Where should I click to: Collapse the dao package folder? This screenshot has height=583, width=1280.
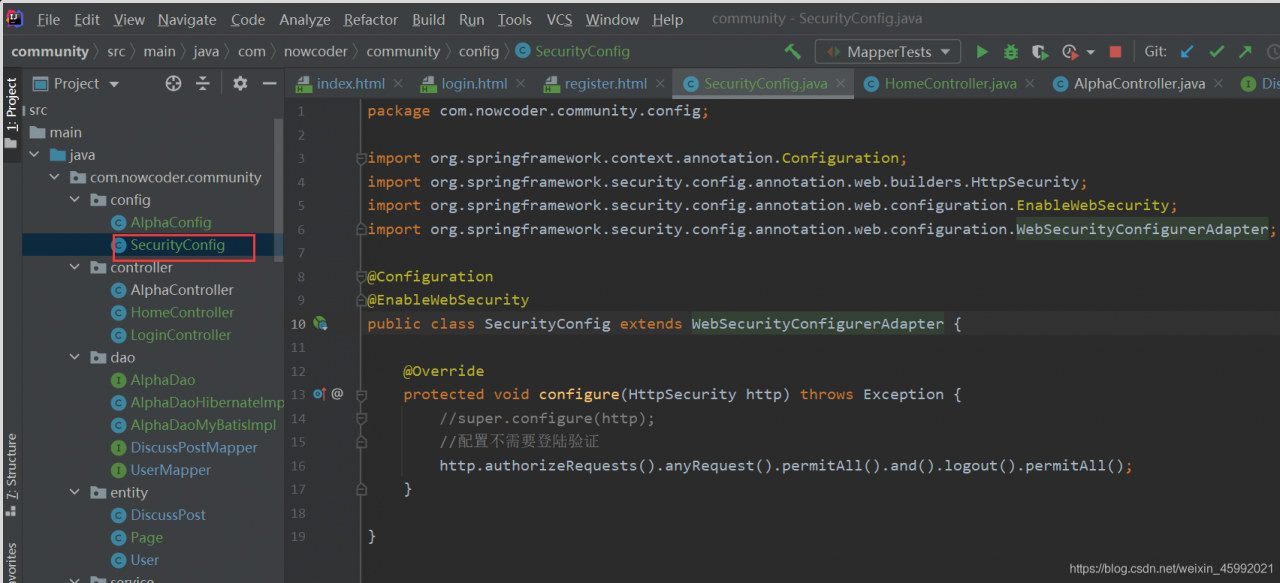[77, 358]
